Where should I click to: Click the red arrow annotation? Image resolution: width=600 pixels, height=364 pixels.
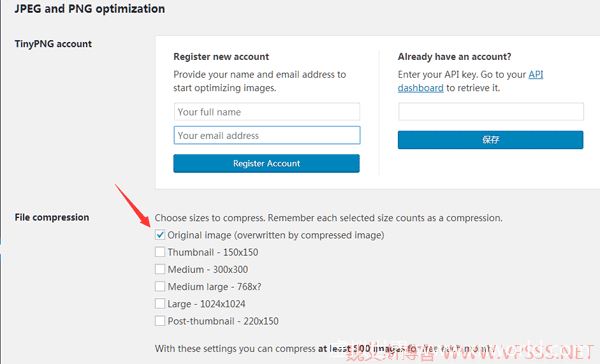(x=132, y=205)
